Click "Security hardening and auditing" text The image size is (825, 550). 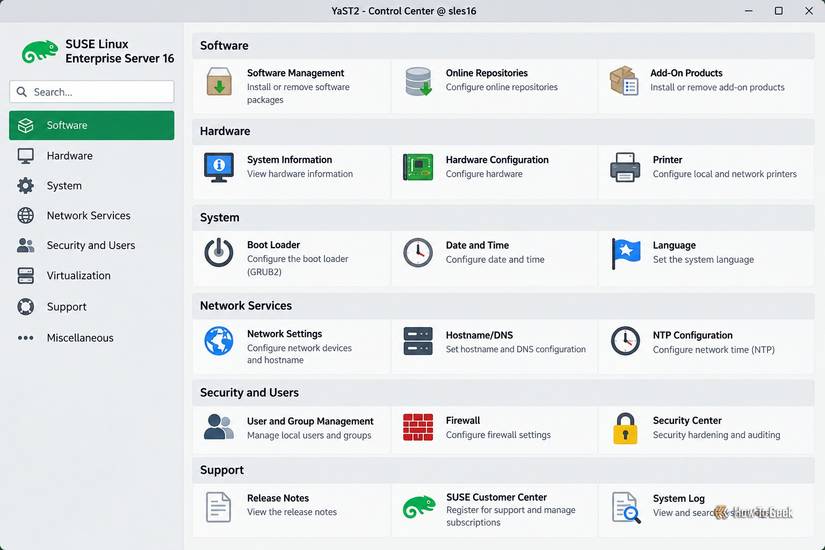(x=717, y=435)
